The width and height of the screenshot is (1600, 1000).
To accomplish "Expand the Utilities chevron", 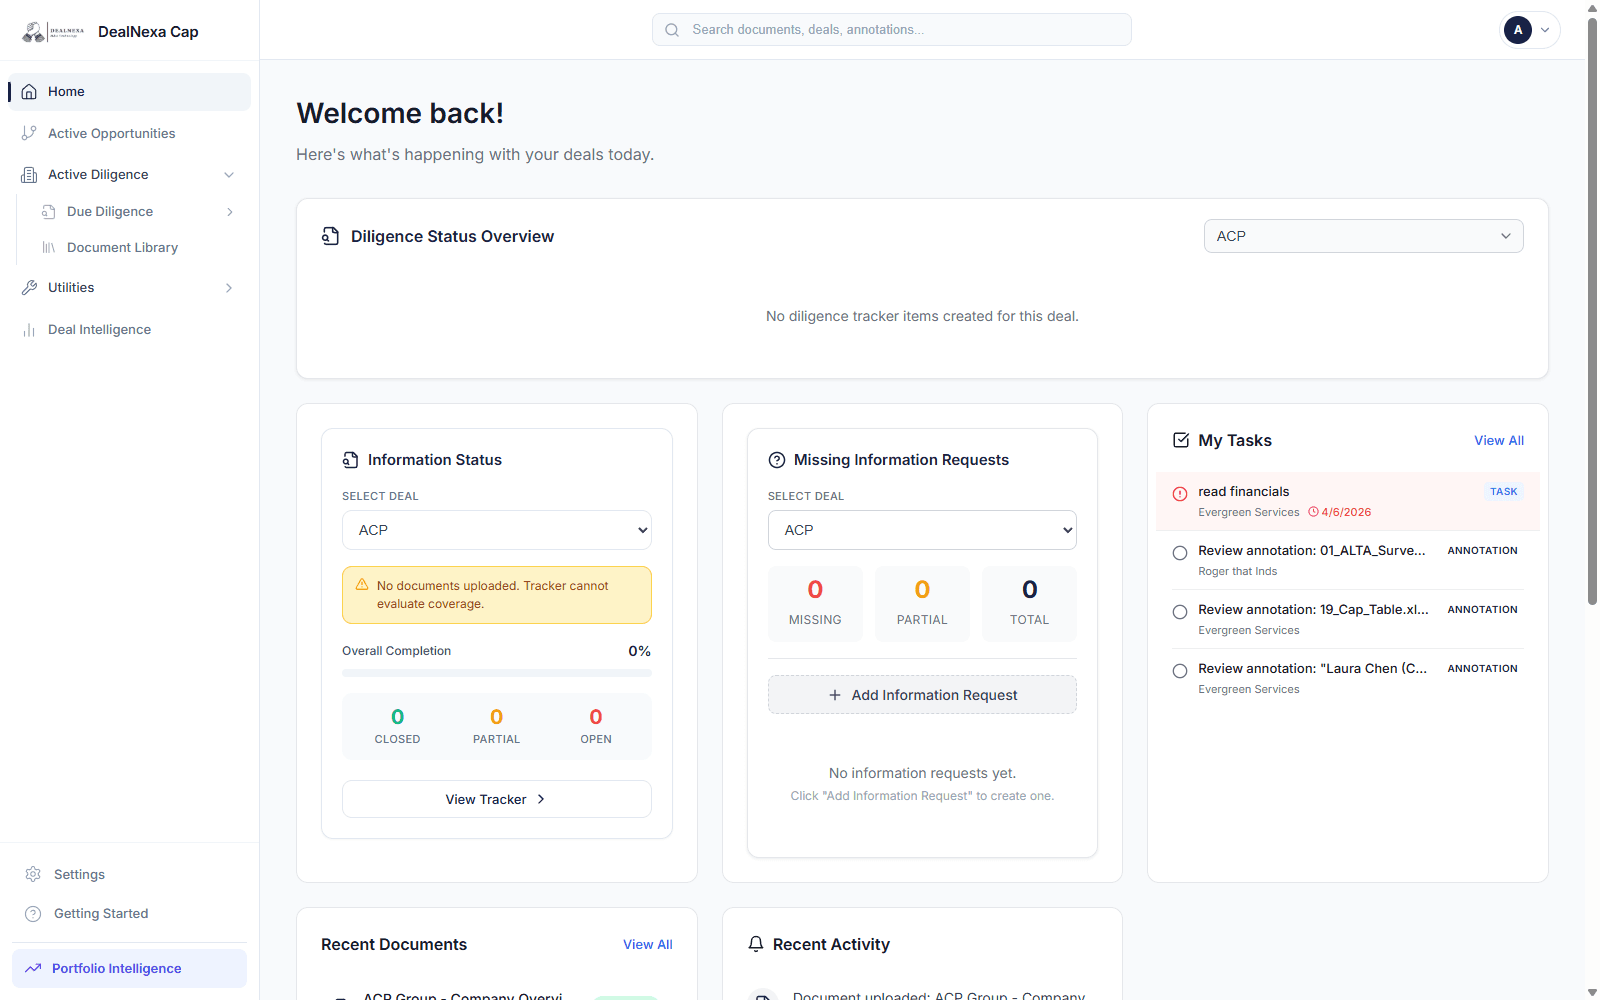I will pos(229,288).
